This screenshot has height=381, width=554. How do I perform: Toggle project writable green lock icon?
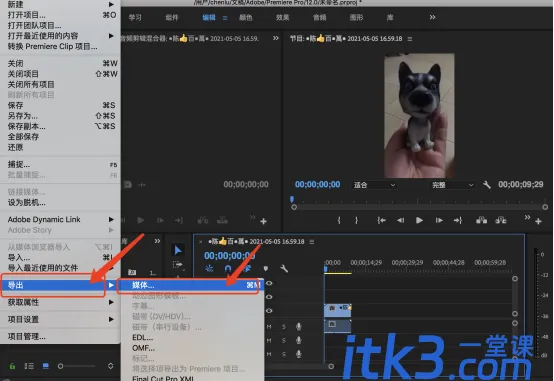[x=12, y=366]
